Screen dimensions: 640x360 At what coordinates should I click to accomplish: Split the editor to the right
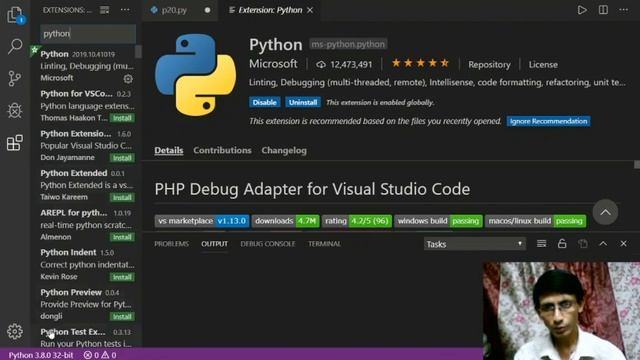click(x=603, y=10)
